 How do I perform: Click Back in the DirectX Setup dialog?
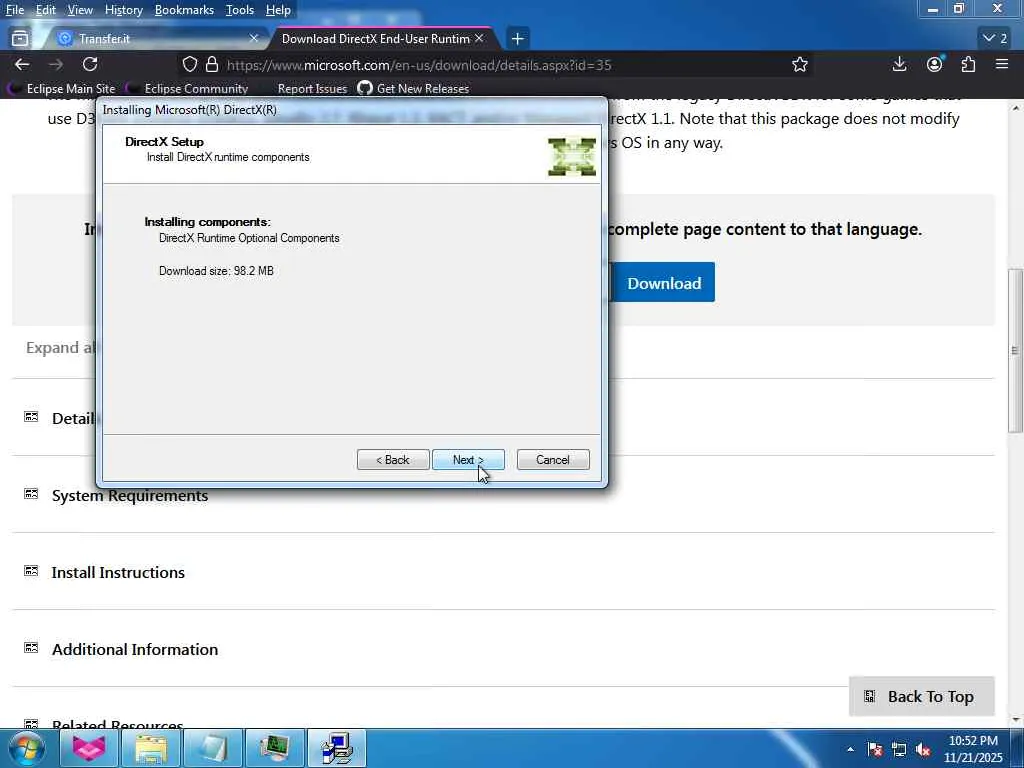(393, 460)
